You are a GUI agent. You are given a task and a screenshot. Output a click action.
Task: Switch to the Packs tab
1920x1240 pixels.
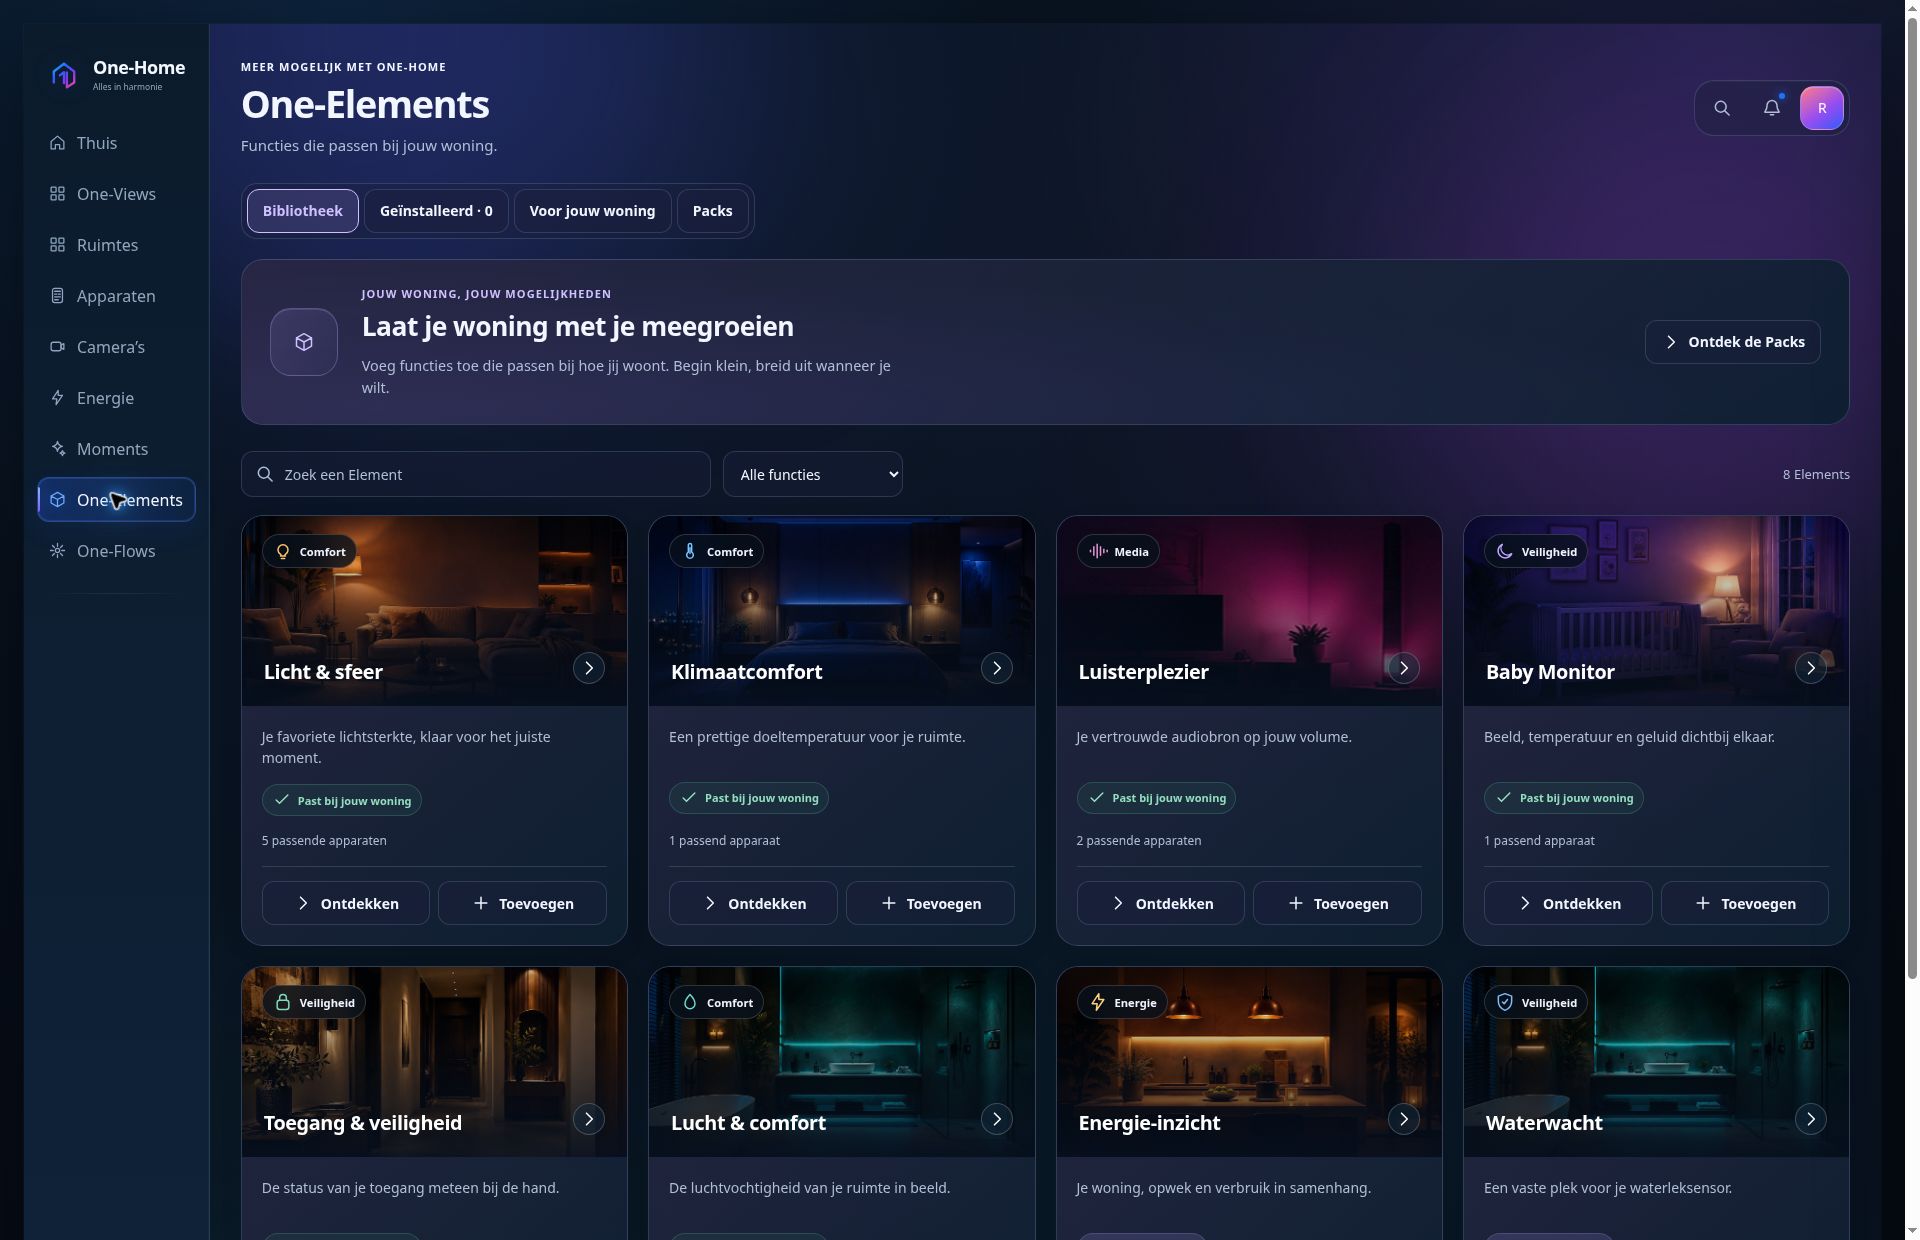[713, 211]
